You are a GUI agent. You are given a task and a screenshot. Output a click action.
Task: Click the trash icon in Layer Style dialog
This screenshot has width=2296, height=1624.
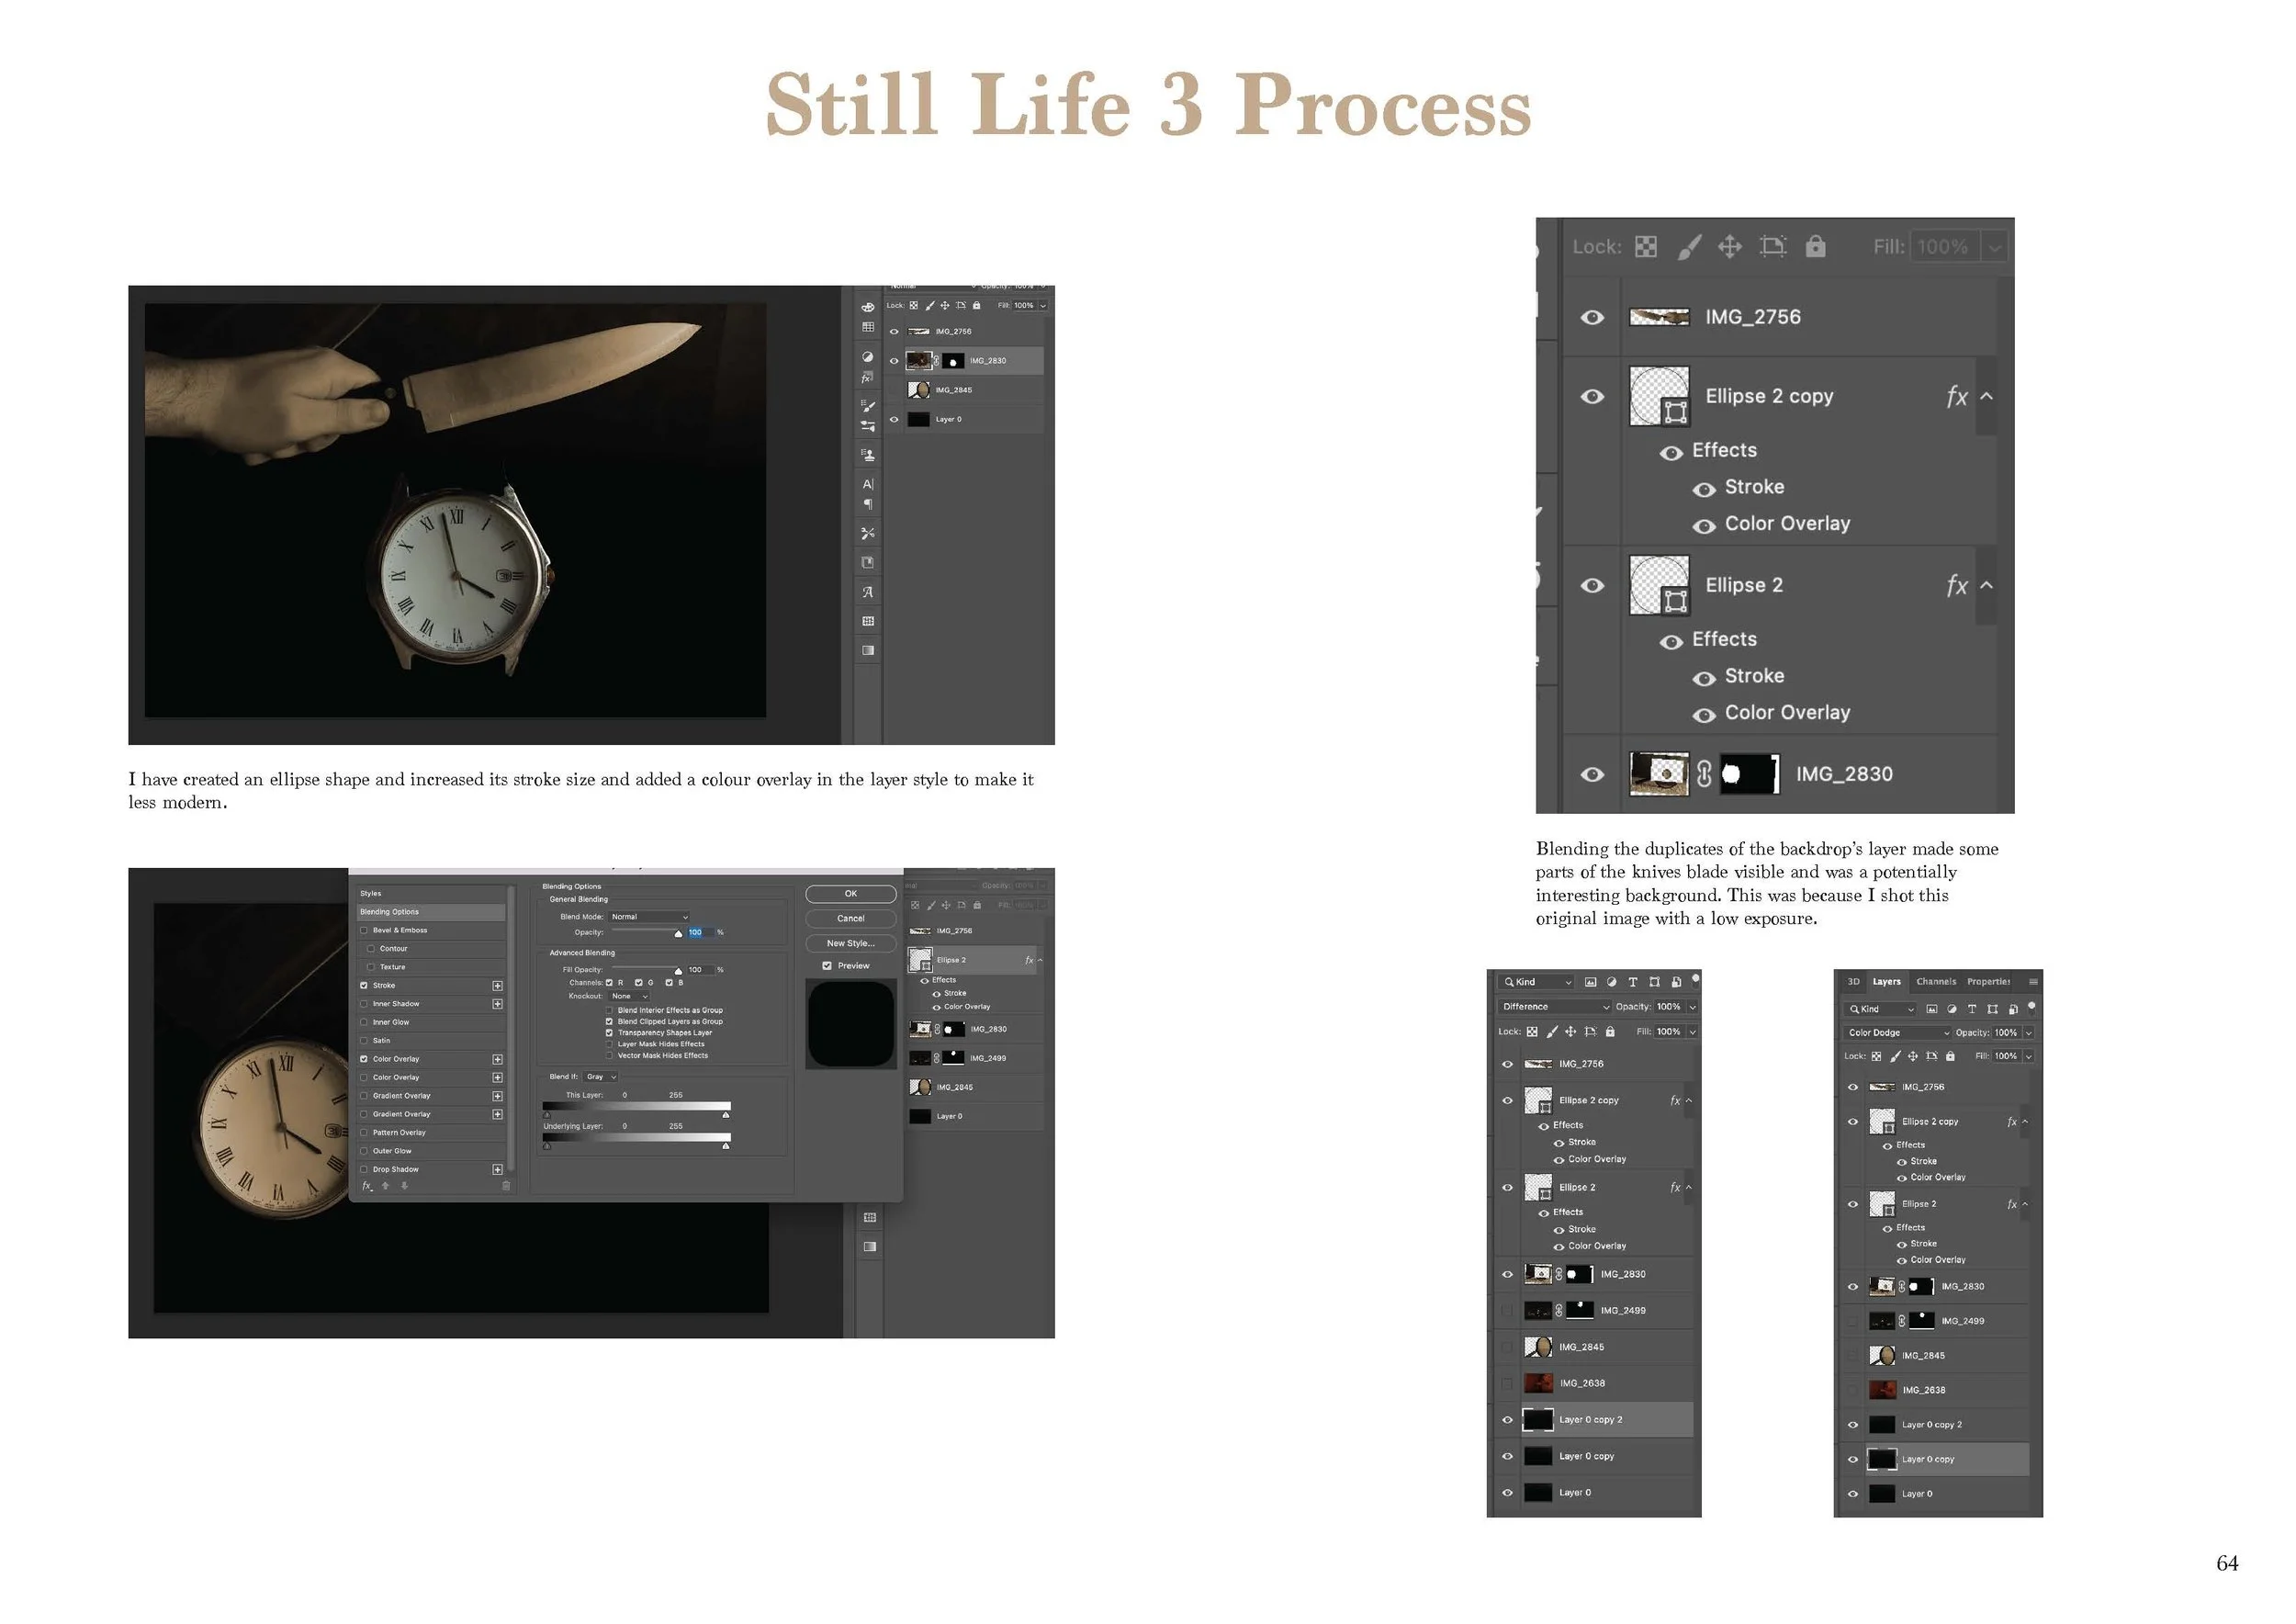[506, 1186]
